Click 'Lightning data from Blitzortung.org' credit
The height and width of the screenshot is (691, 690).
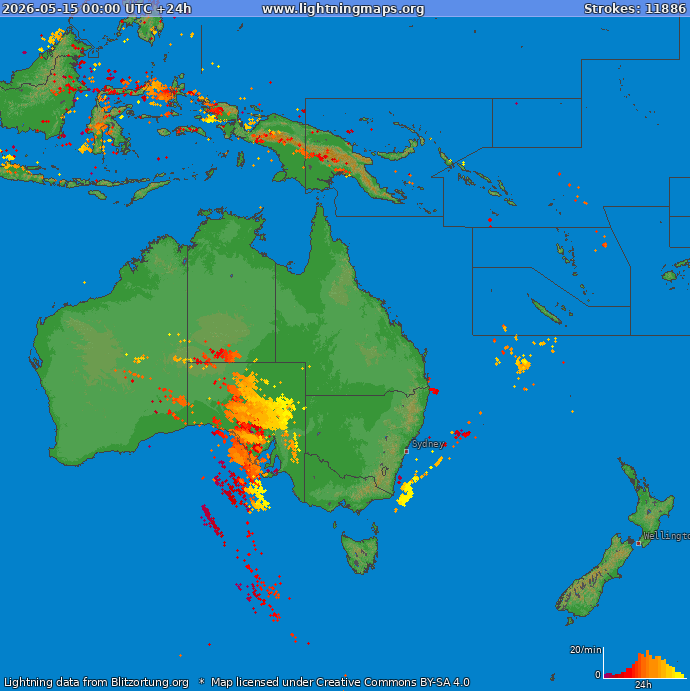(x=96, y=682)
